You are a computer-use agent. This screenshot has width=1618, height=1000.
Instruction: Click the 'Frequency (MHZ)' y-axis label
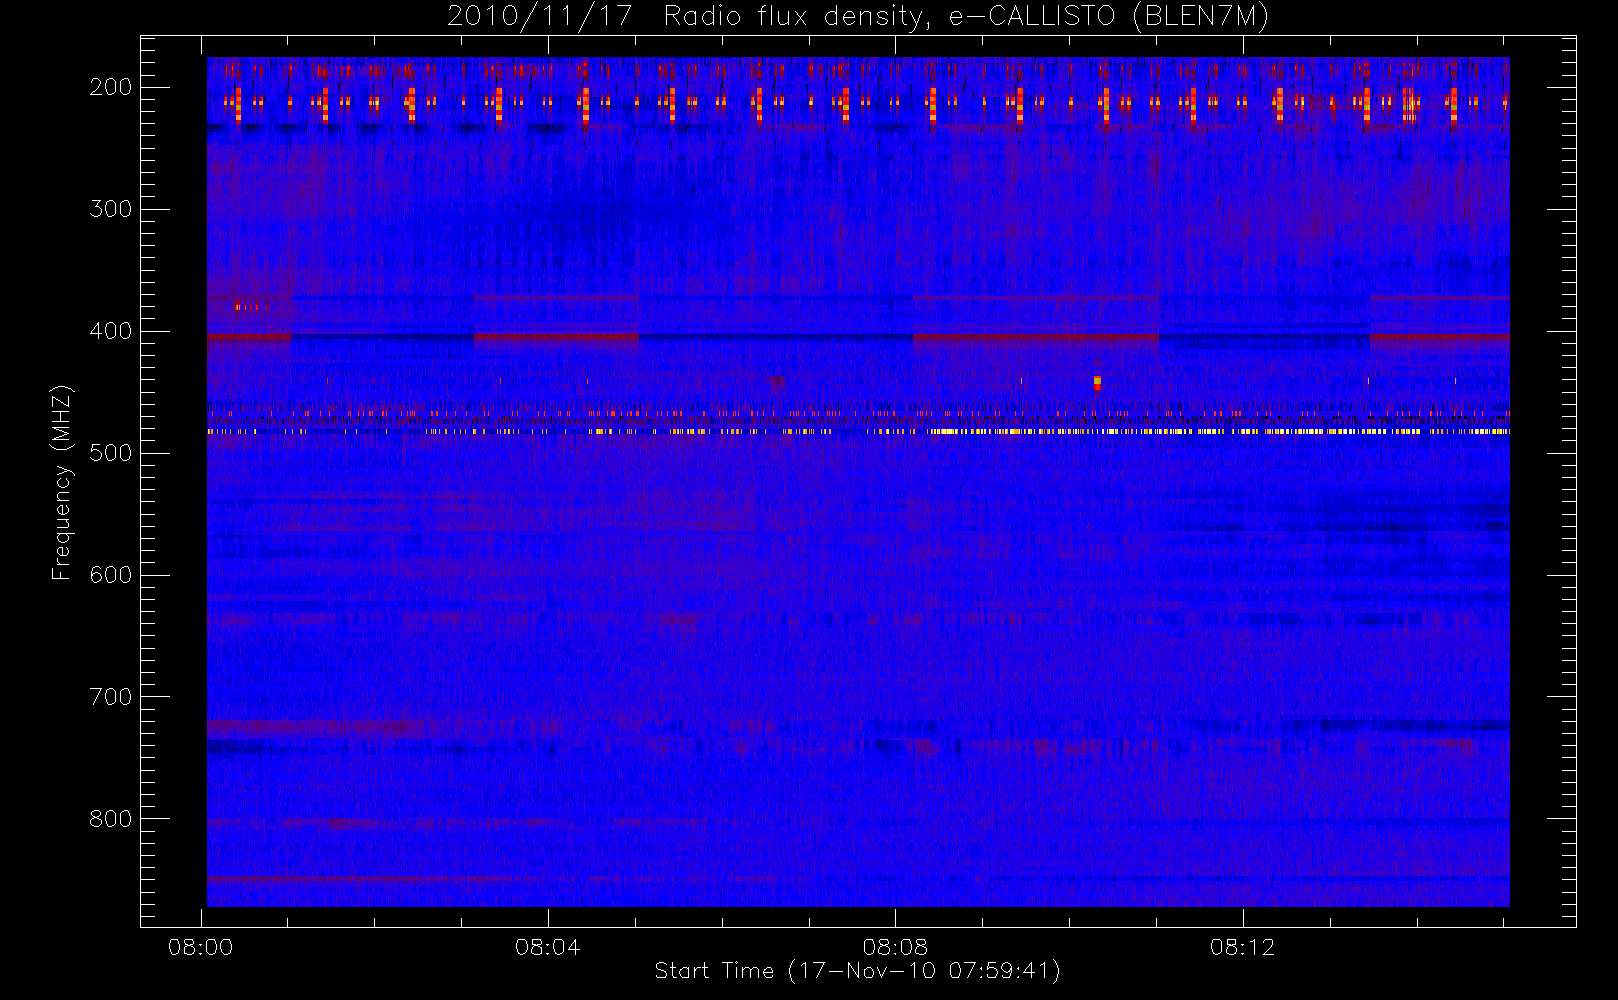point(62,482)
